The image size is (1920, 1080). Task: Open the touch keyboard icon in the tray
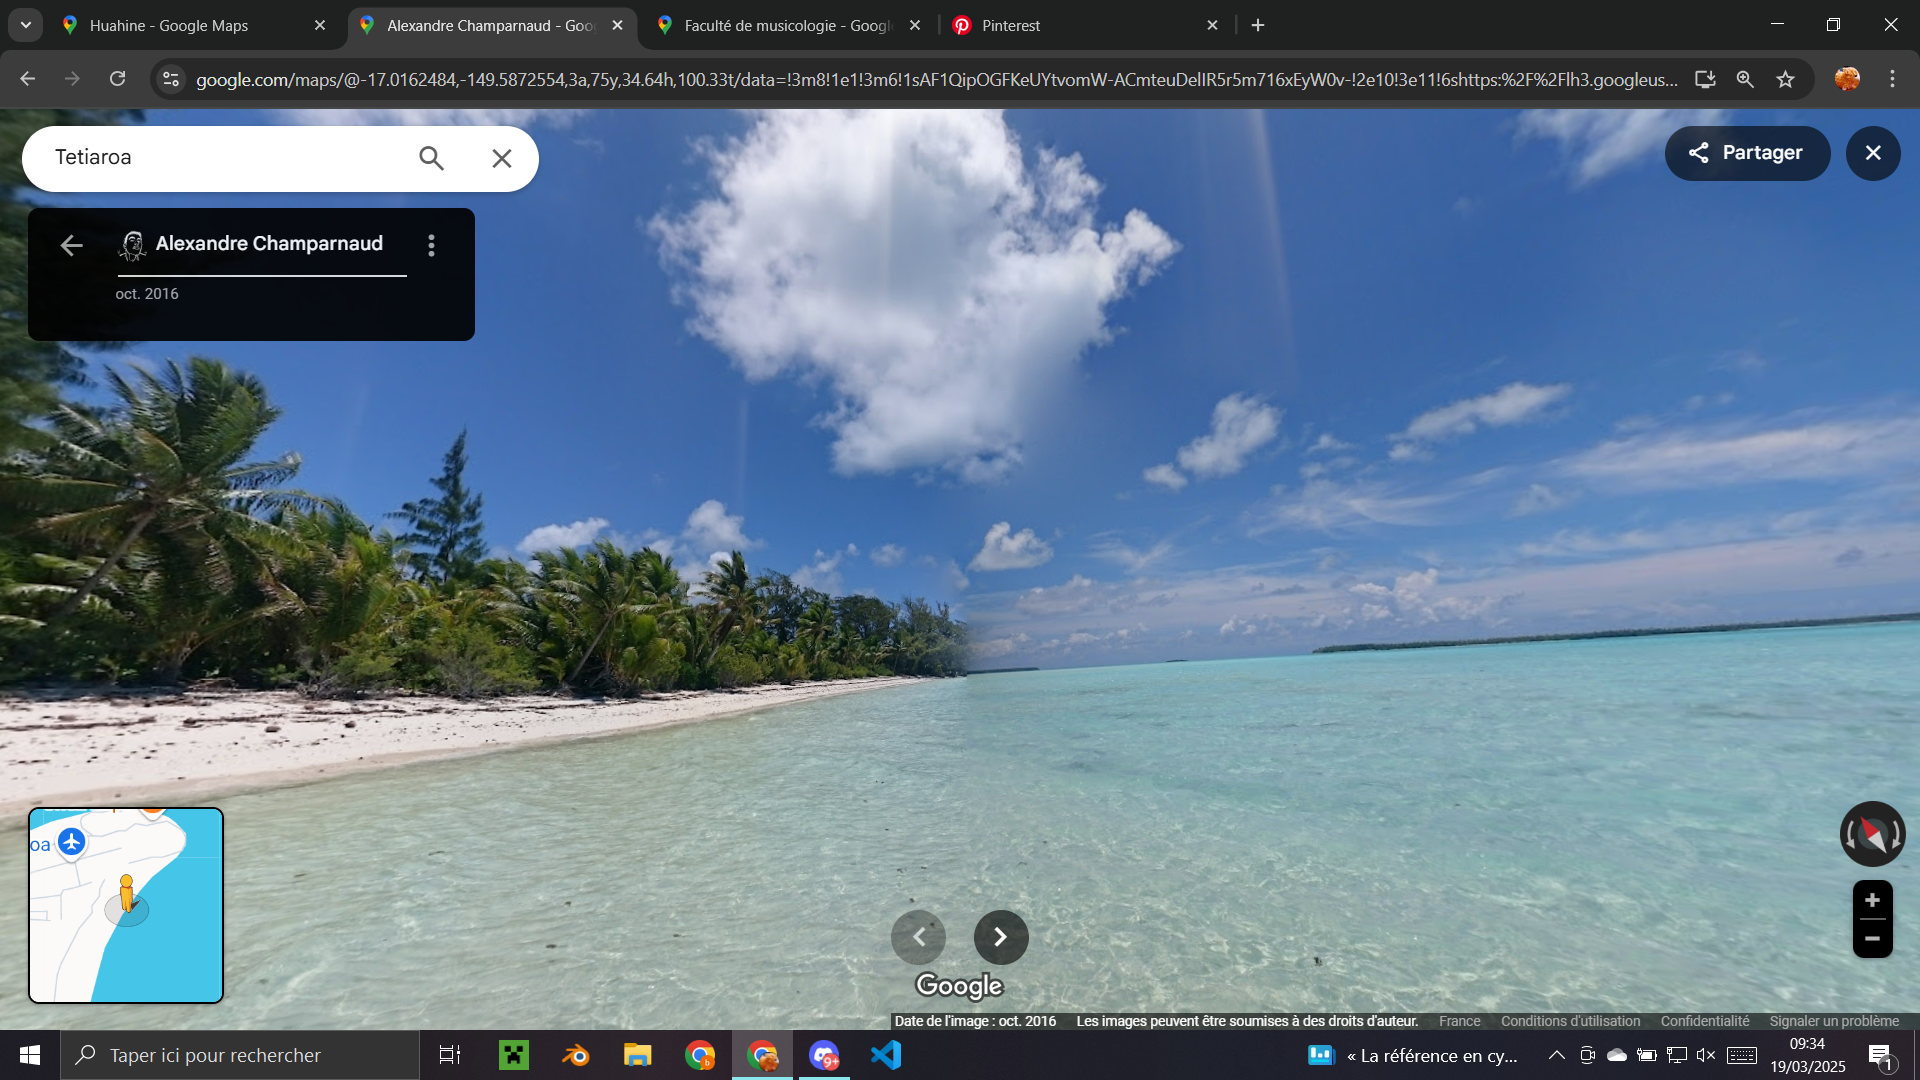tap(1742, 1055)
